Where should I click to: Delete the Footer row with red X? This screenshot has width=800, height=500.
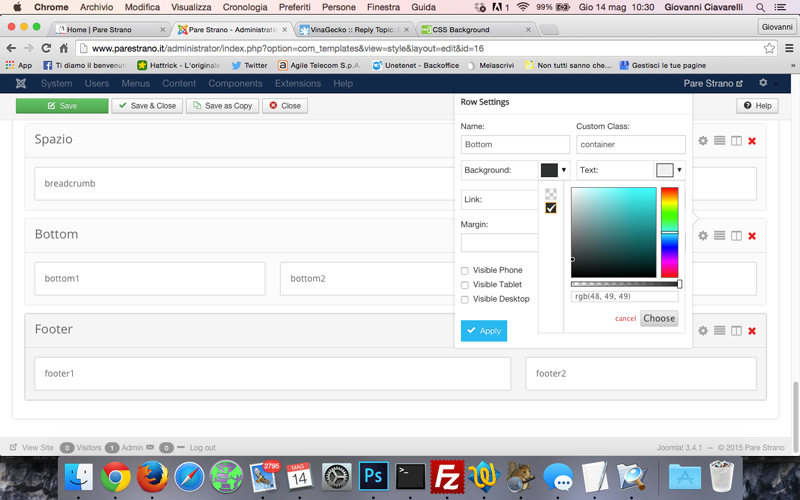[x=752, y=331]
